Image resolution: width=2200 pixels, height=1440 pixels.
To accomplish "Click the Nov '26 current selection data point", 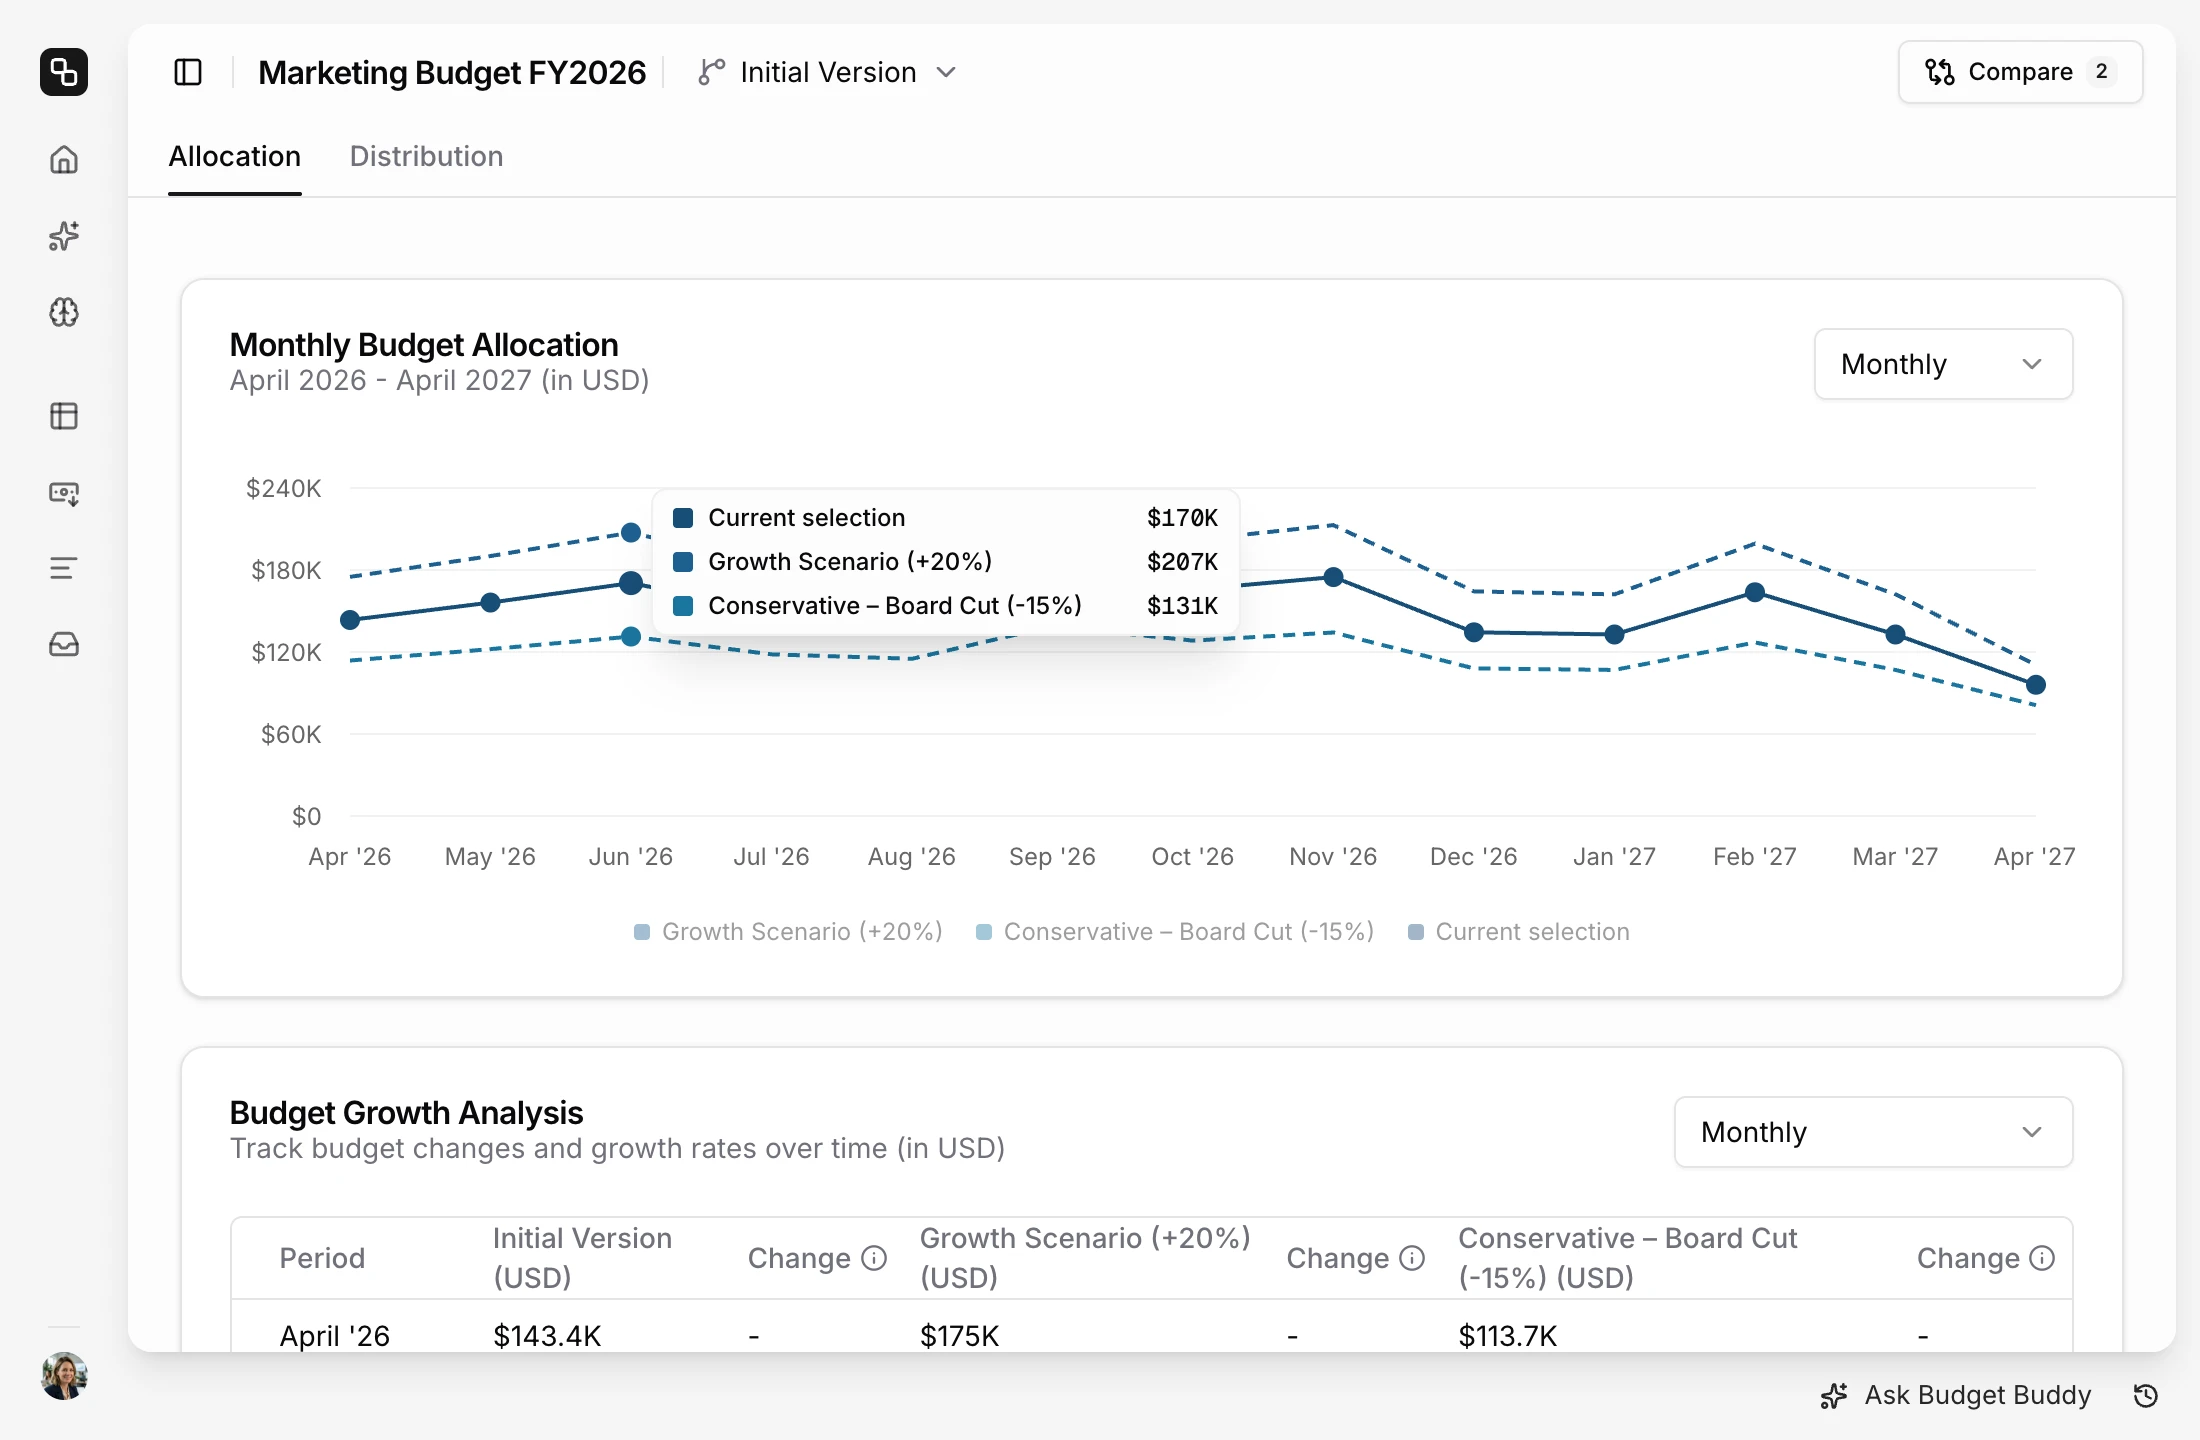I will pyautogui.click(x=1333, y=577).
